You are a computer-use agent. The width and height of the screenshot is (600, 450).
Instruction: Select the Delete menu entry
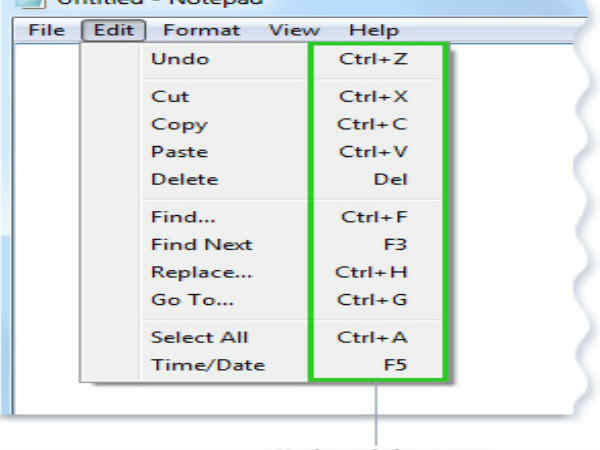click(x=184, y=180)
